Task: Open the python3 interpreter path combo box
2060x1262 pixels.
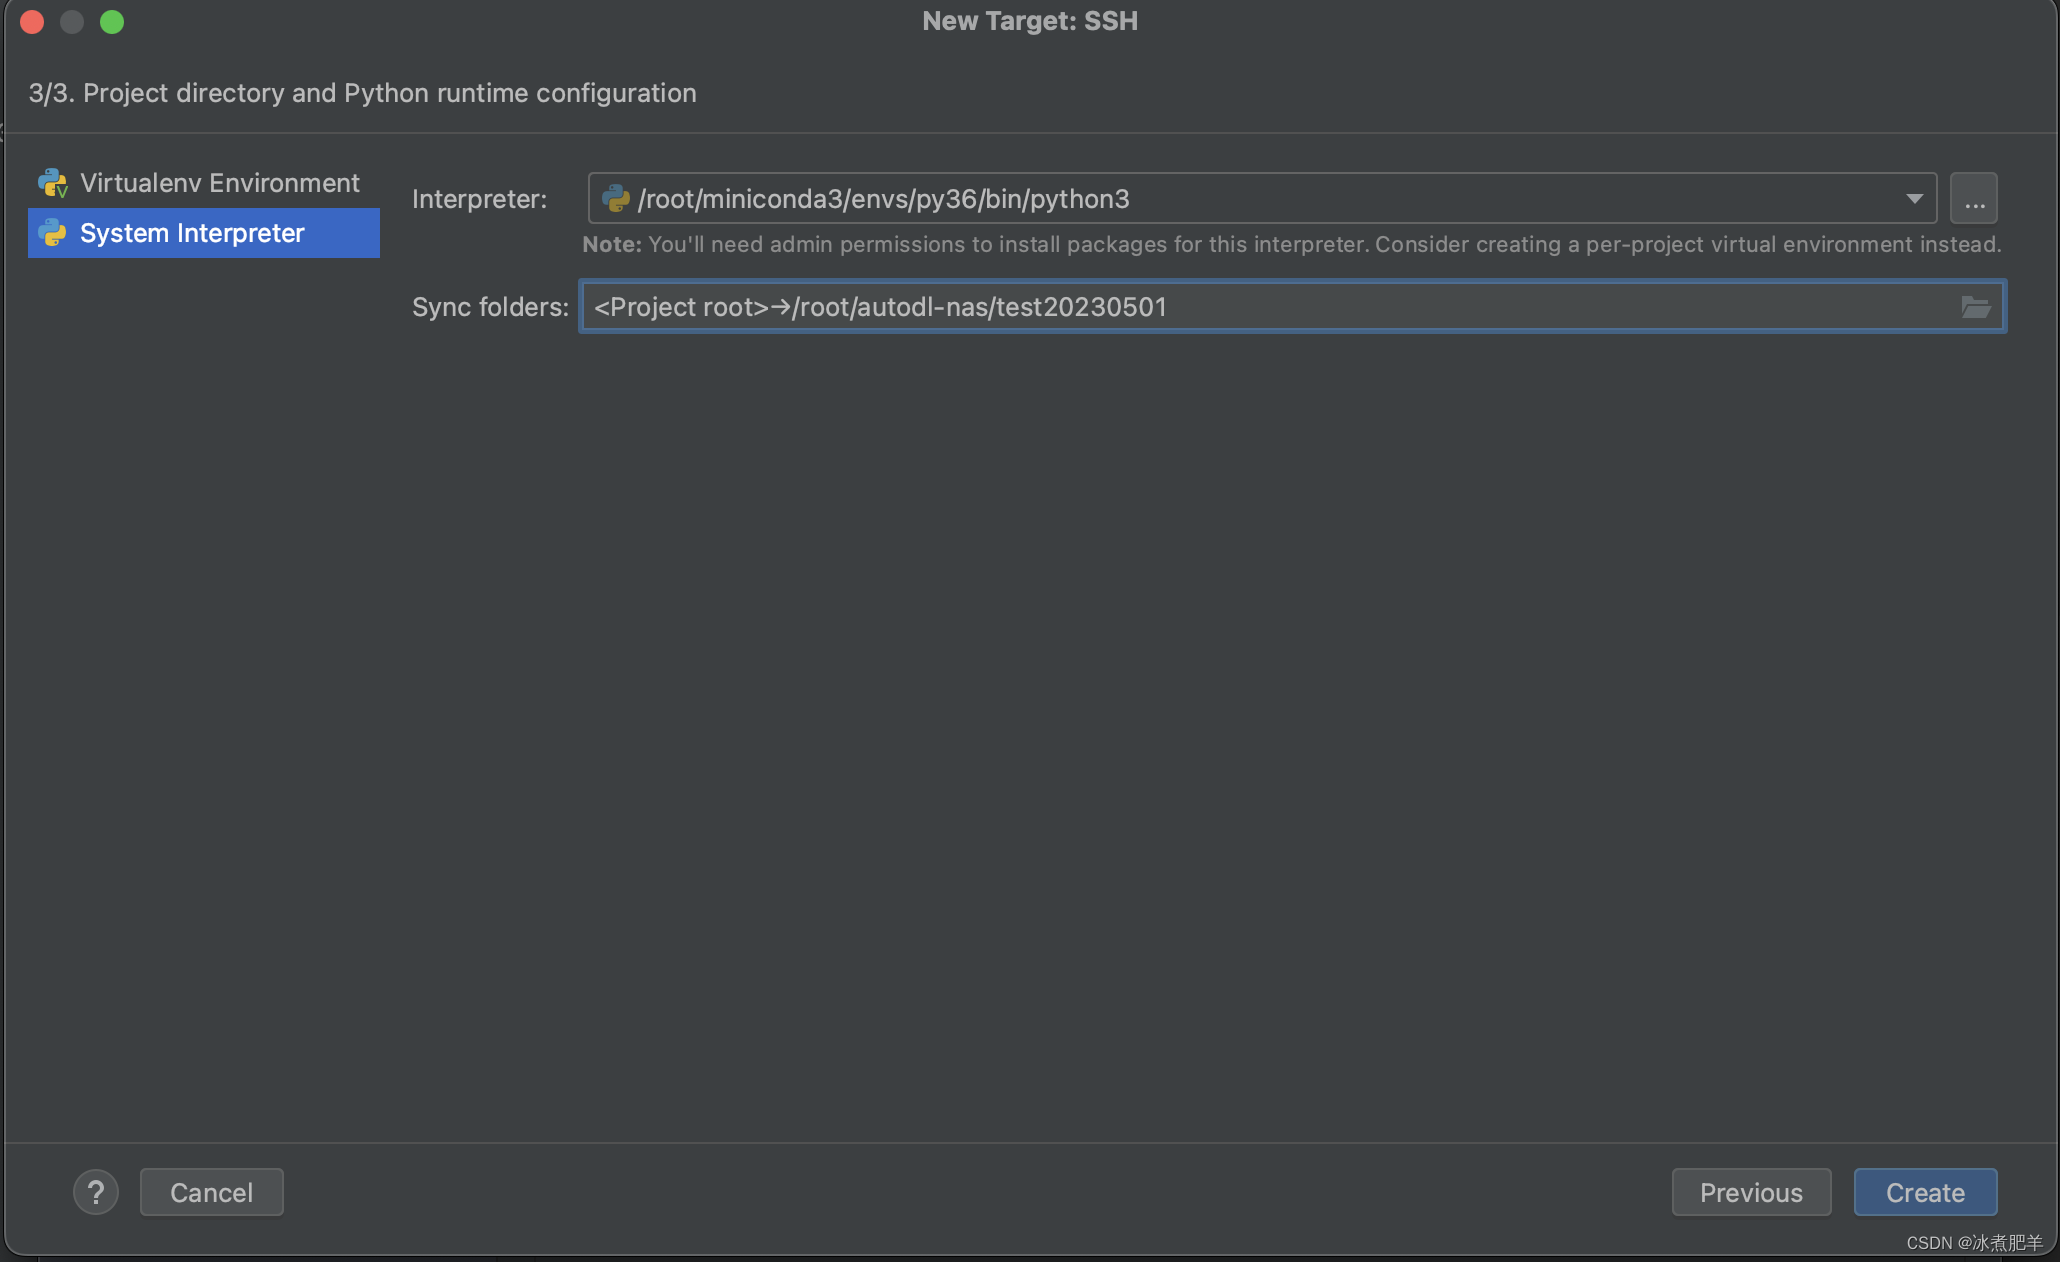Action: point(1250,198)
